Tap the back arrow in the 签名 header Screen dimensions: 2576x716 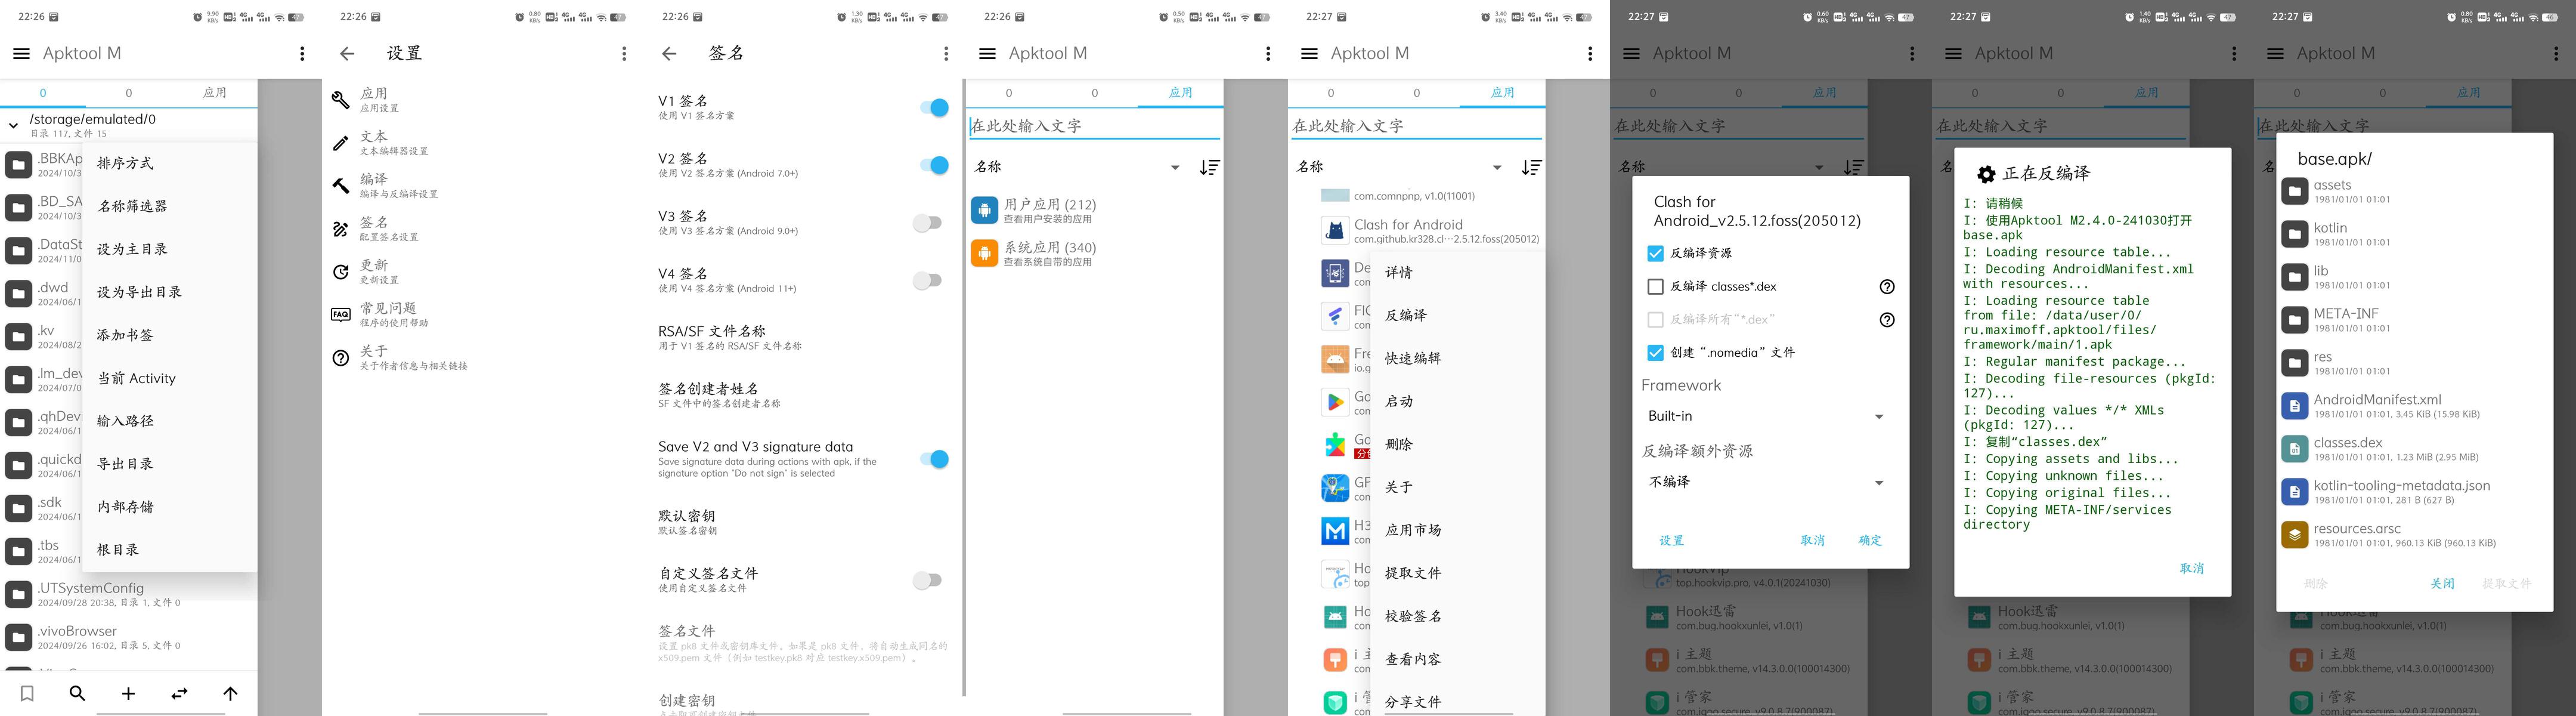[x=669, y=54]
